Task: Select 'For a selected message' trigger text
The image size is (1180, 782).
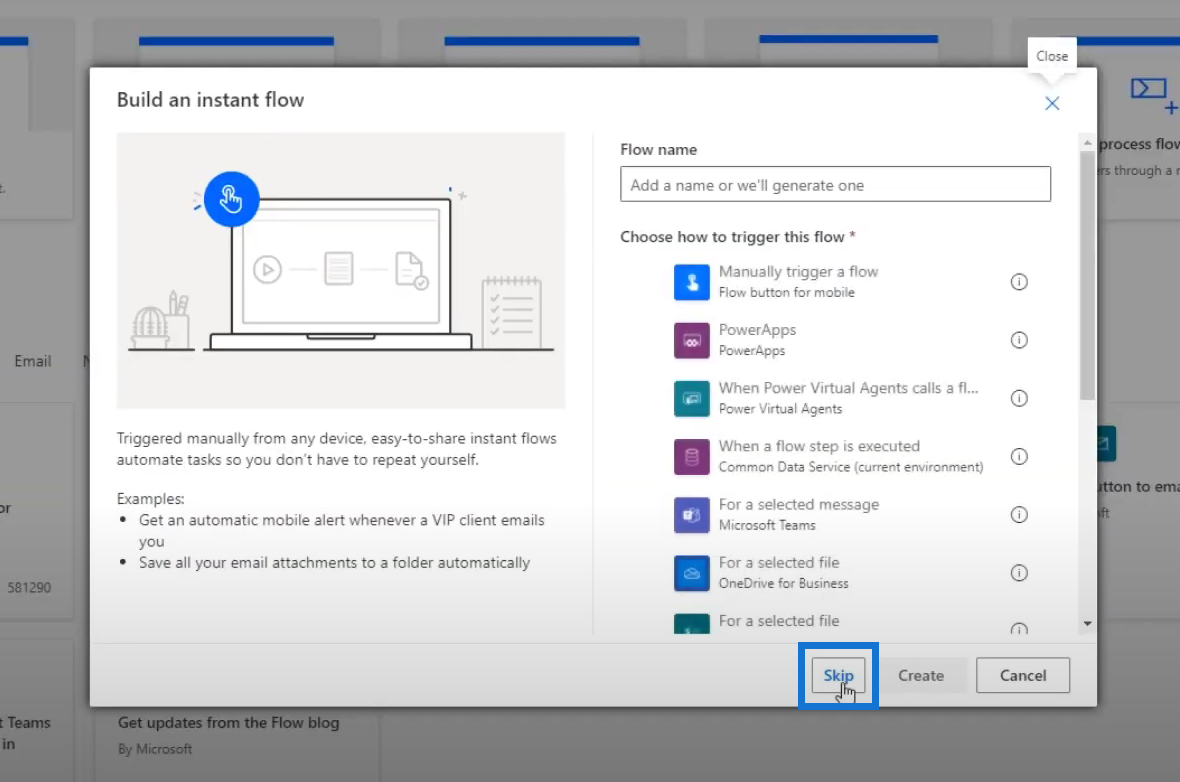Action: coord(798,504)
